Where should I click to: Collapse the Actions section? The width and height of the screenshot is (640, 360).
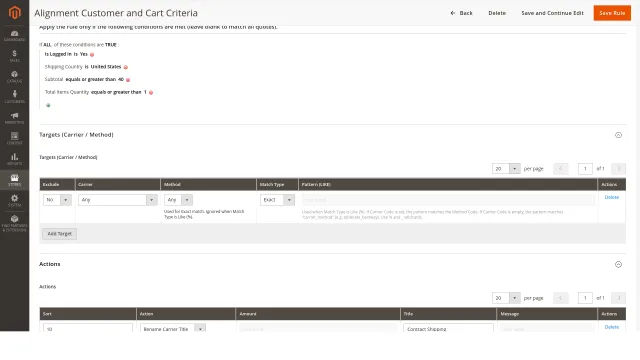click(618, 264)
